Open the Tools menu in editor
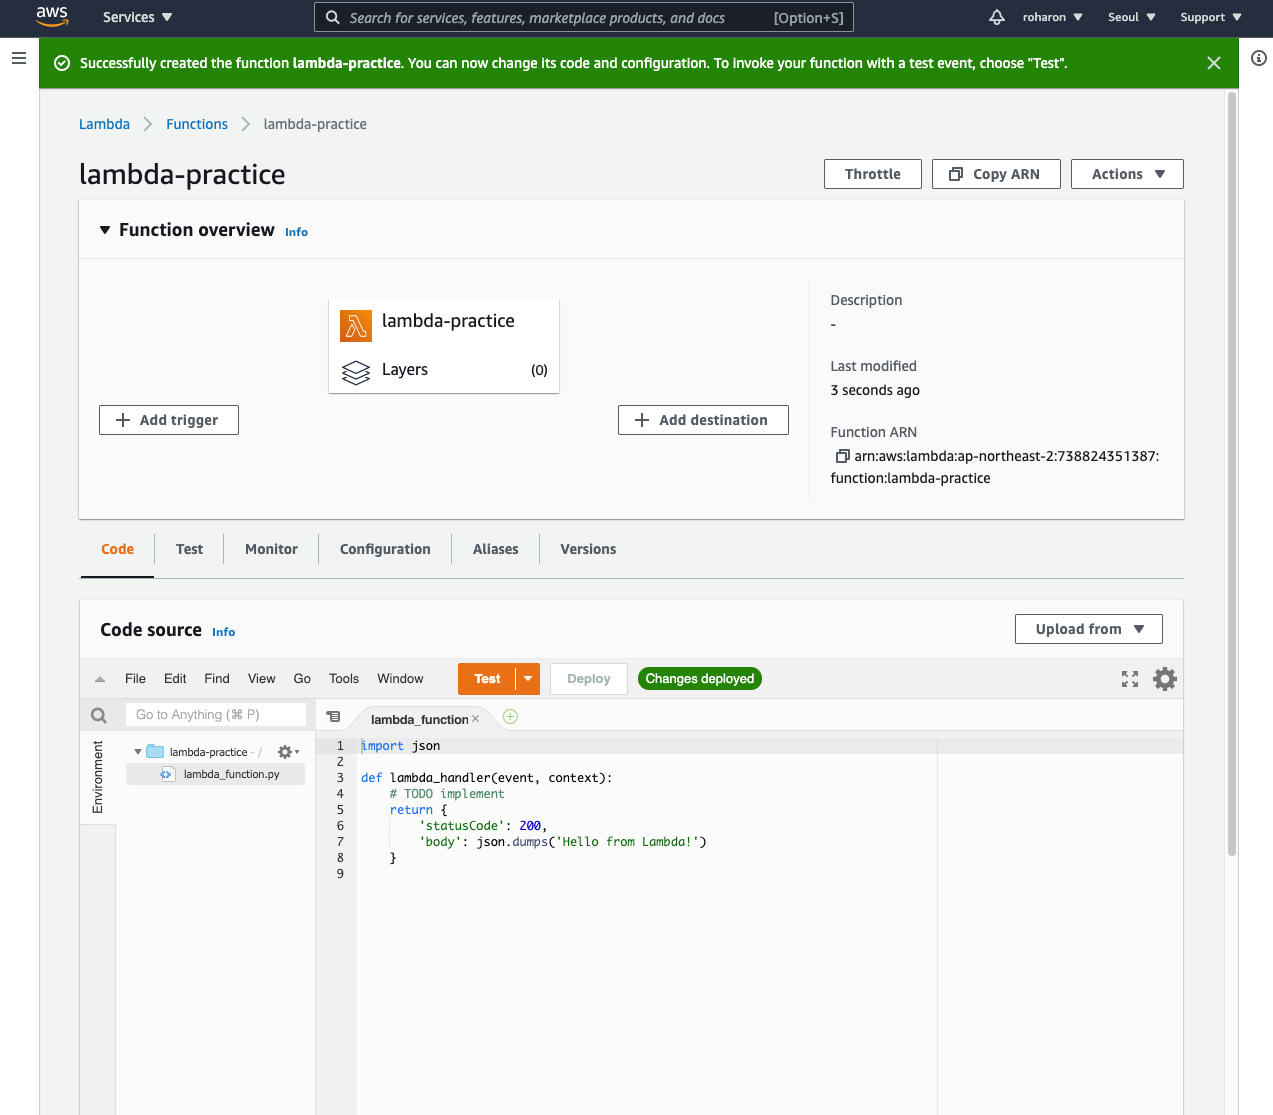The height and width of the screenshot is (1115, 1273). pos(344,679)
